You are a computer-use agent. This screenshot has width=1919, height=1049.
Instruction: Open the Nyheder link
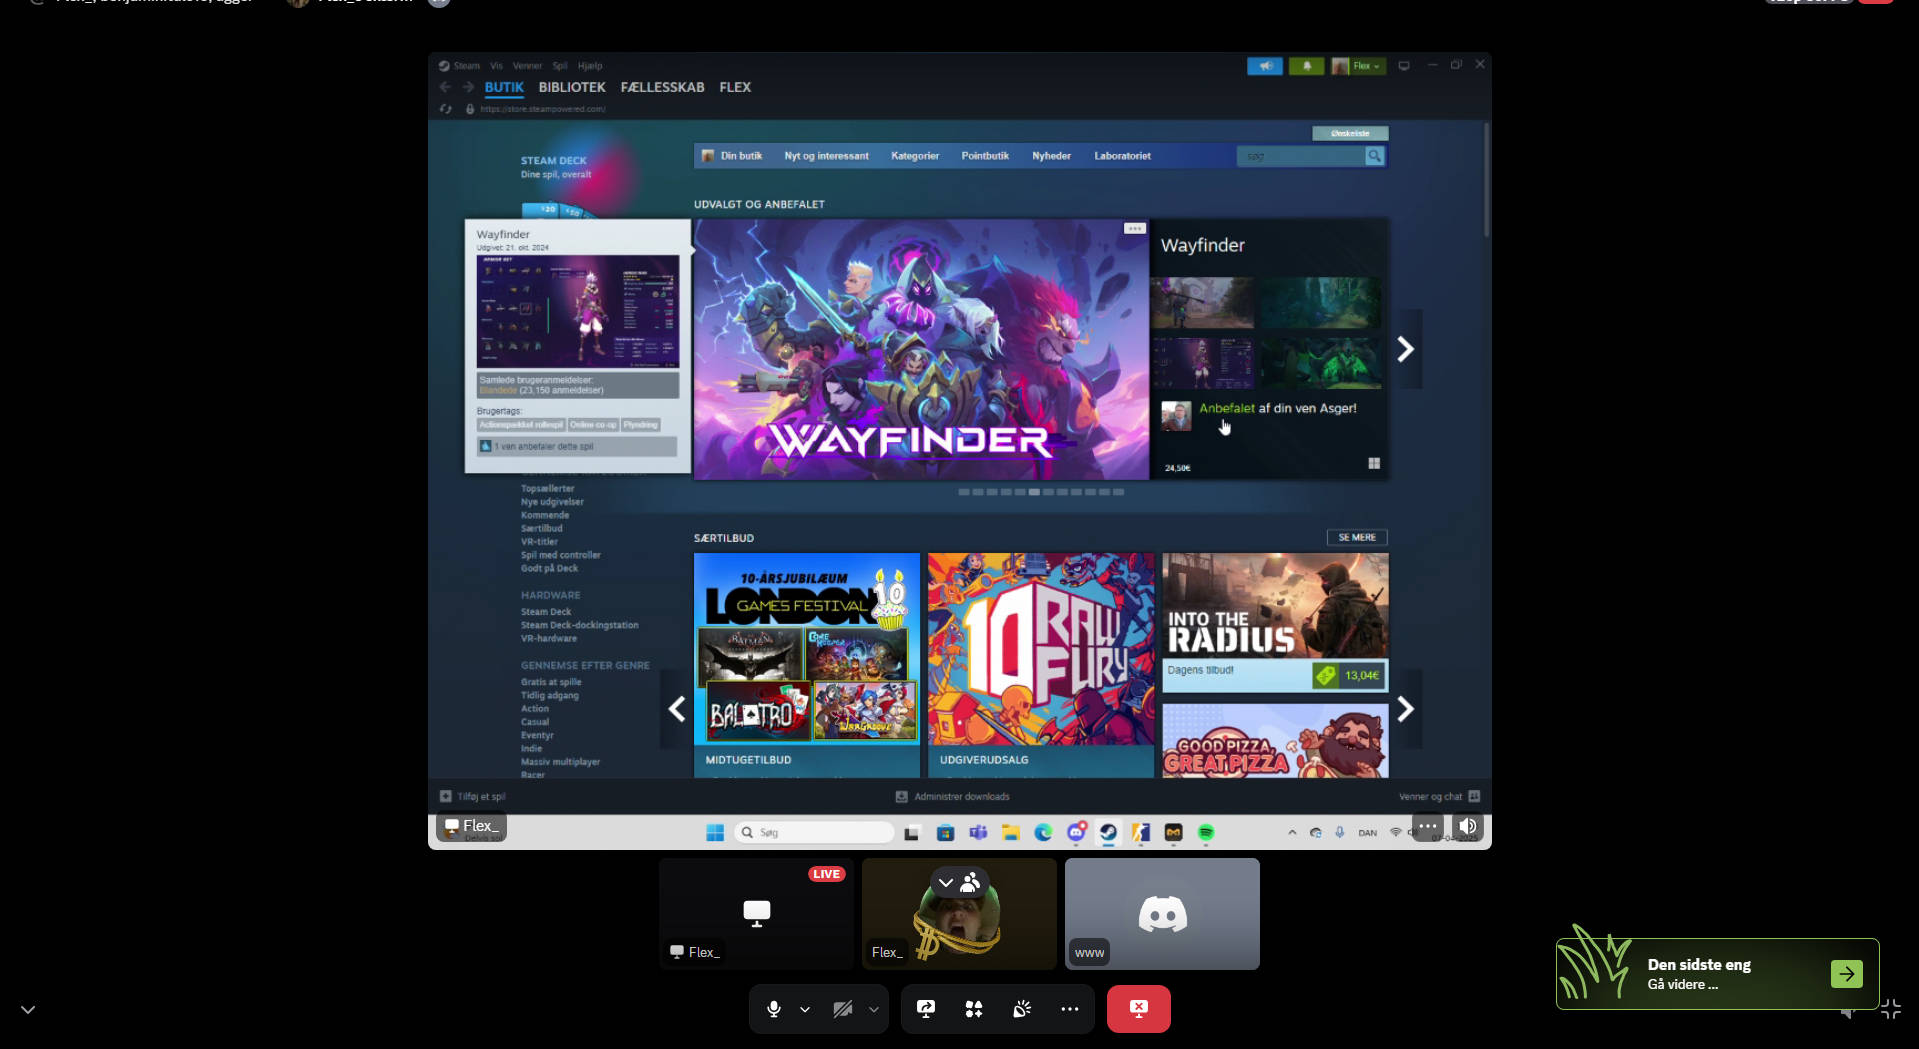(1051, 156)
